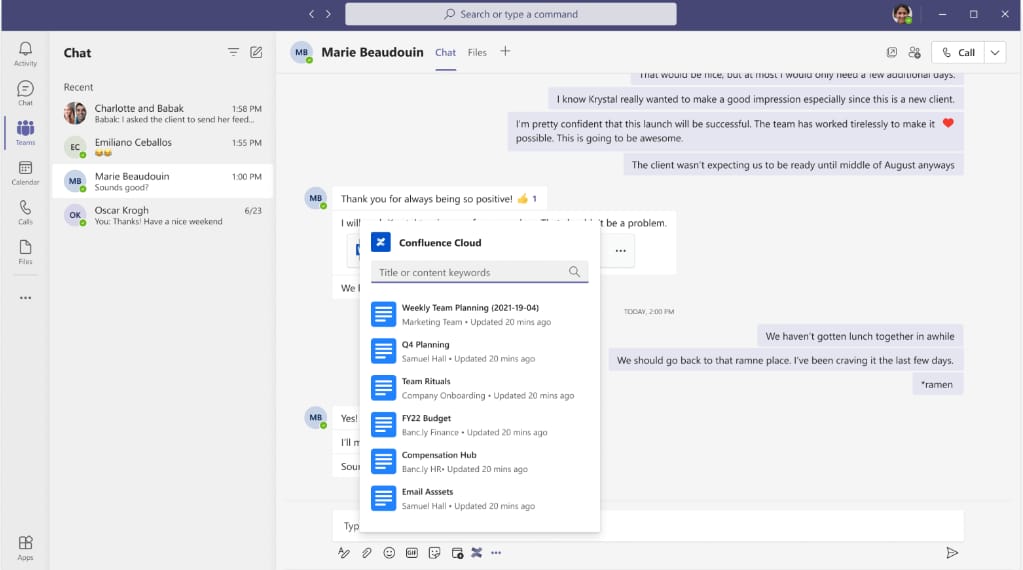
Task: Open the GIF picker
Action: [412, 552]
